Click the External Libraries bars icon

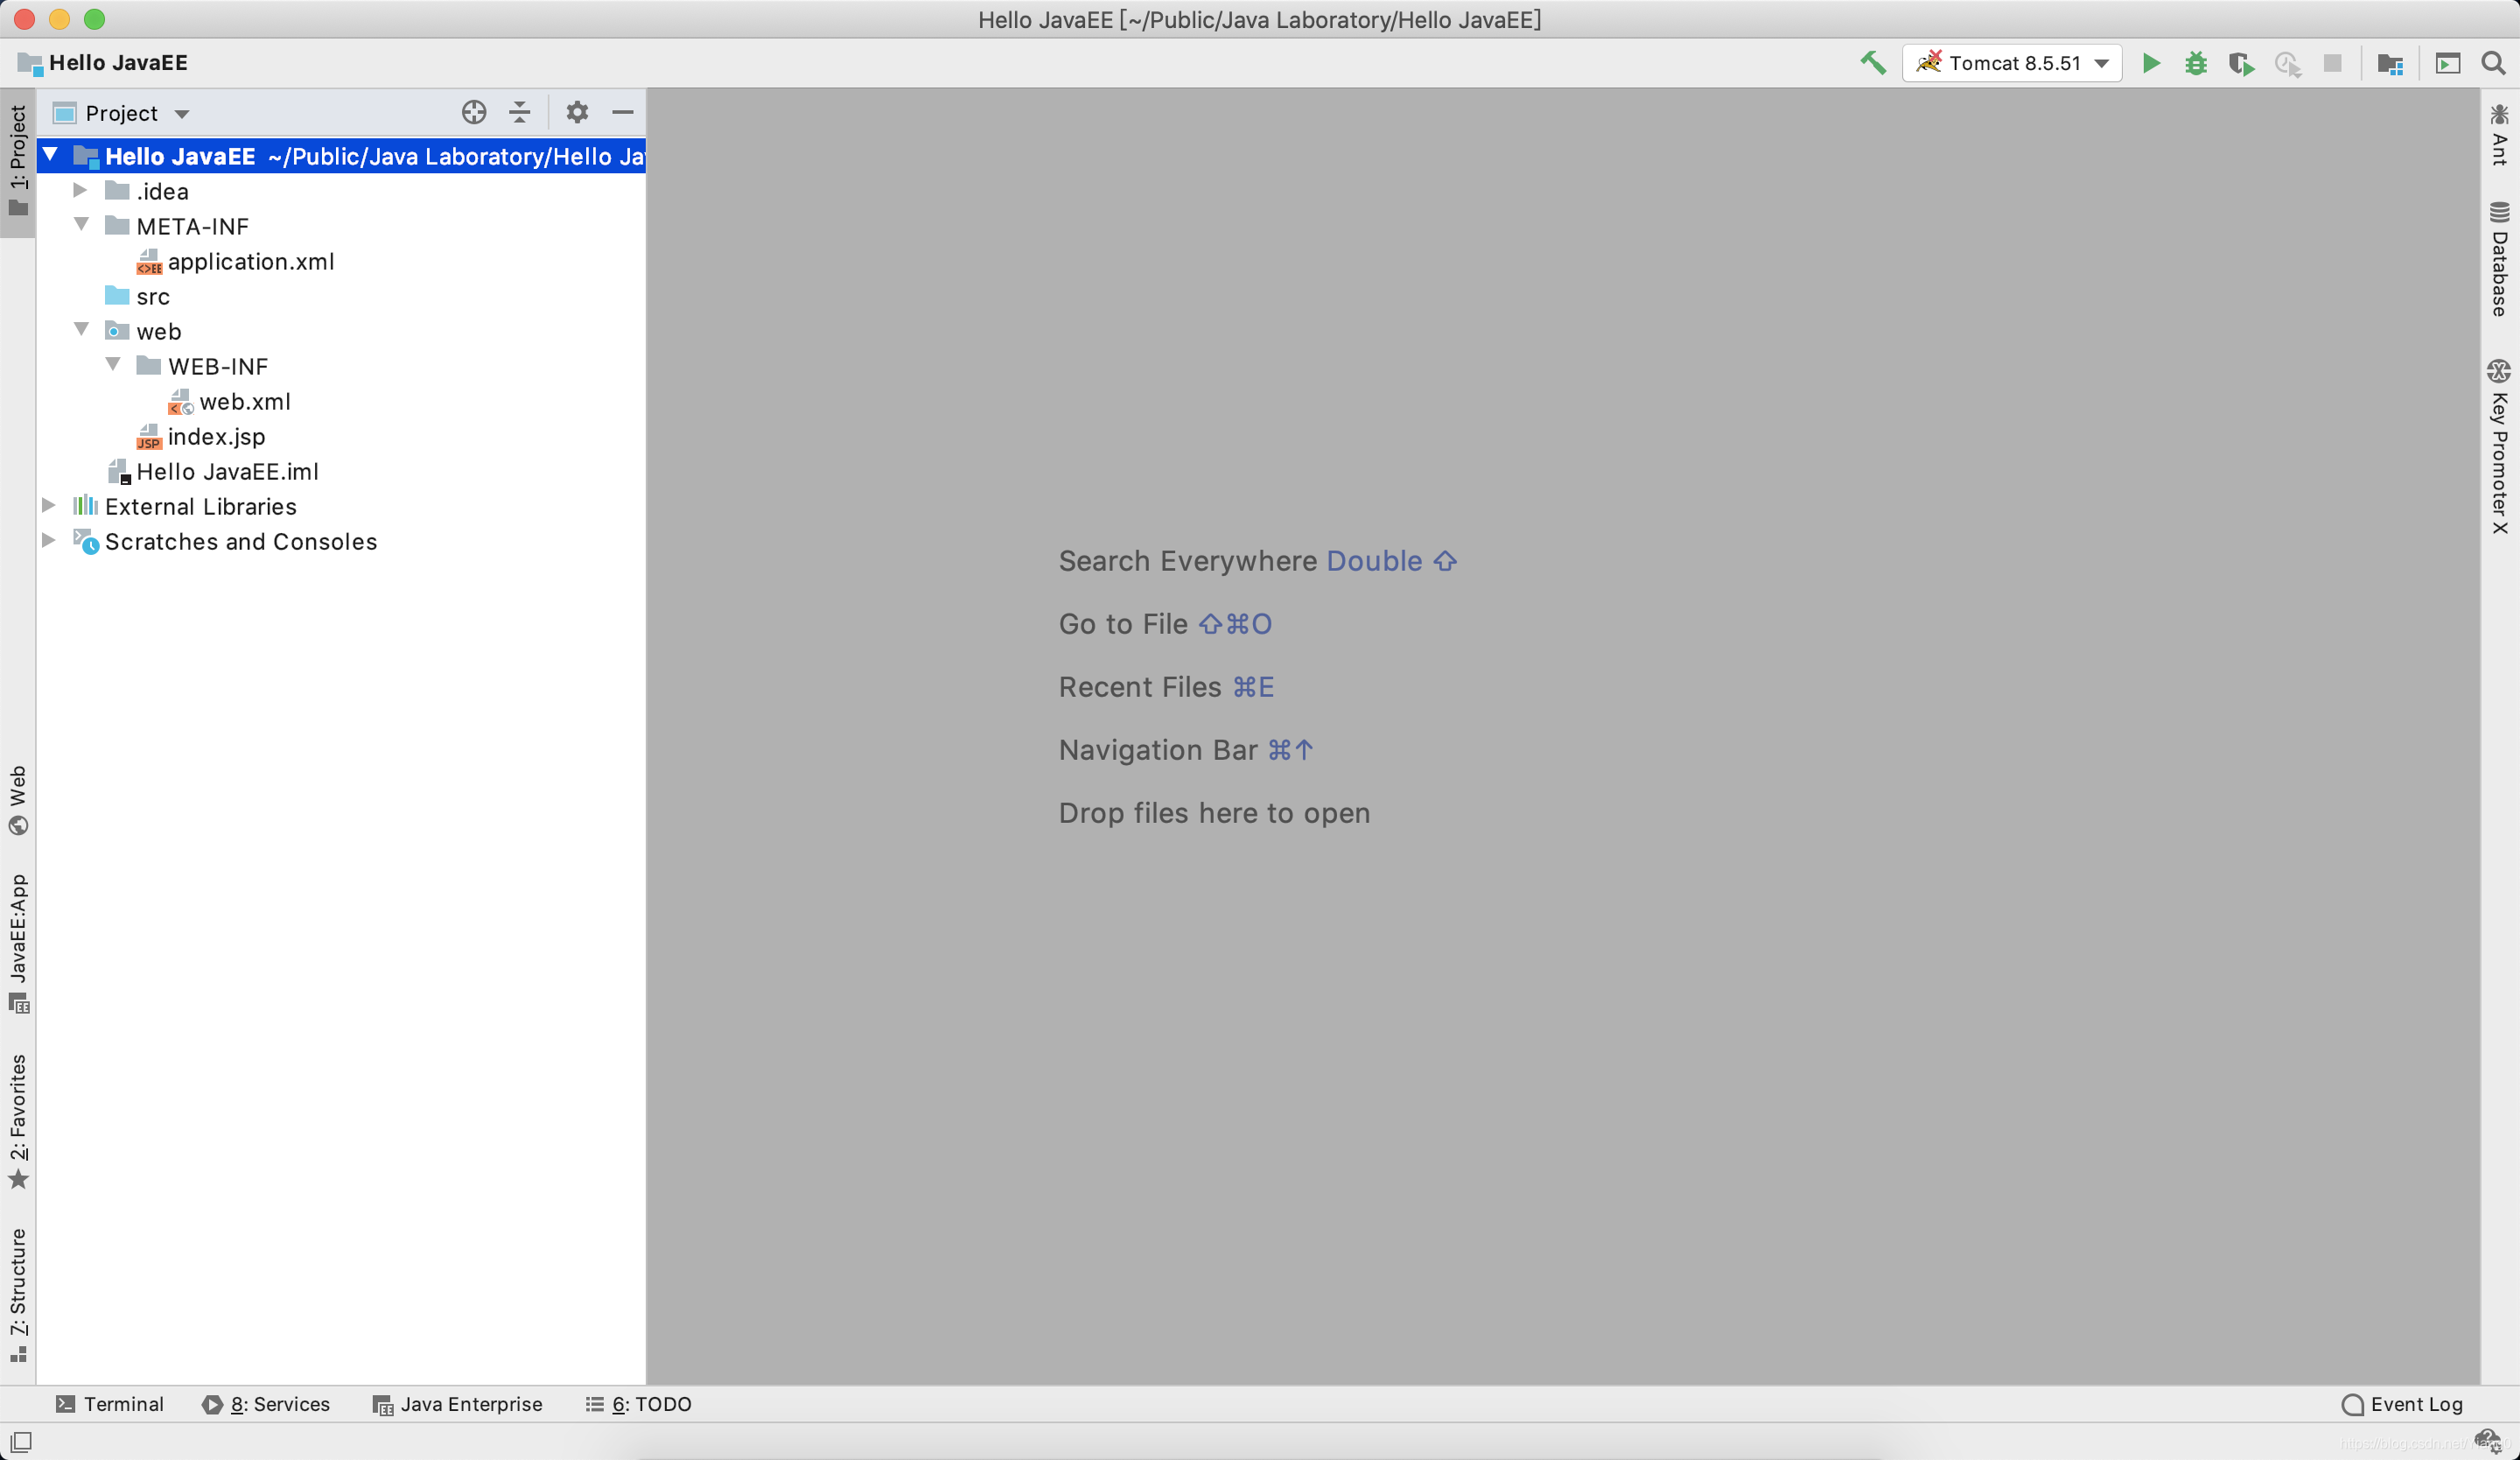pyautogui.click(x=86, y=505)
